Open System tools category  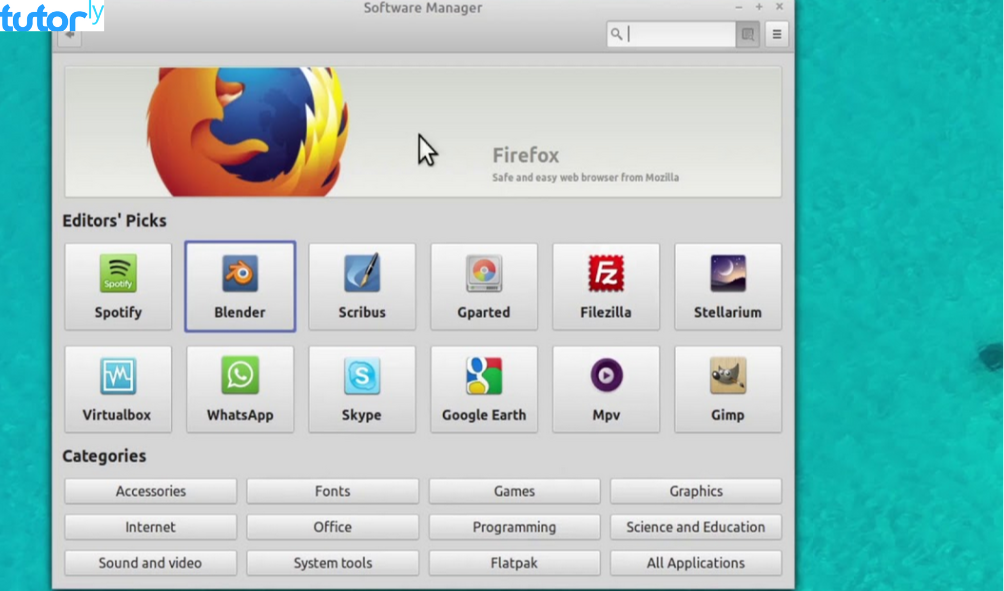tap(332, 563)
